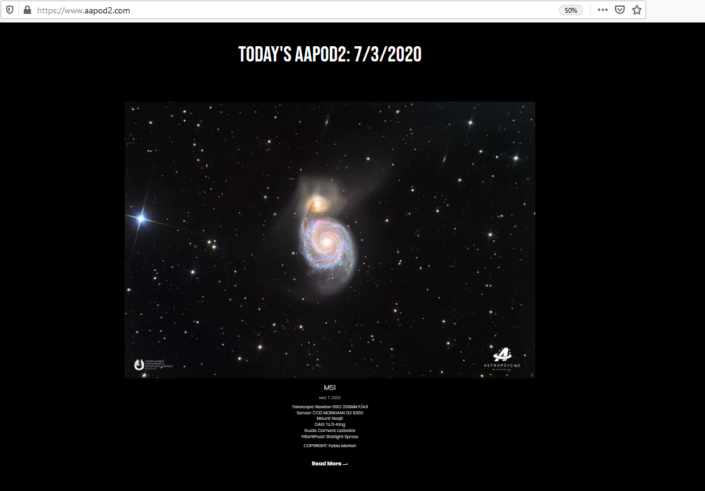The image size is (705, 491).
Task: Click the Telescope Newton GSO text line
Action: pos(330,406)
